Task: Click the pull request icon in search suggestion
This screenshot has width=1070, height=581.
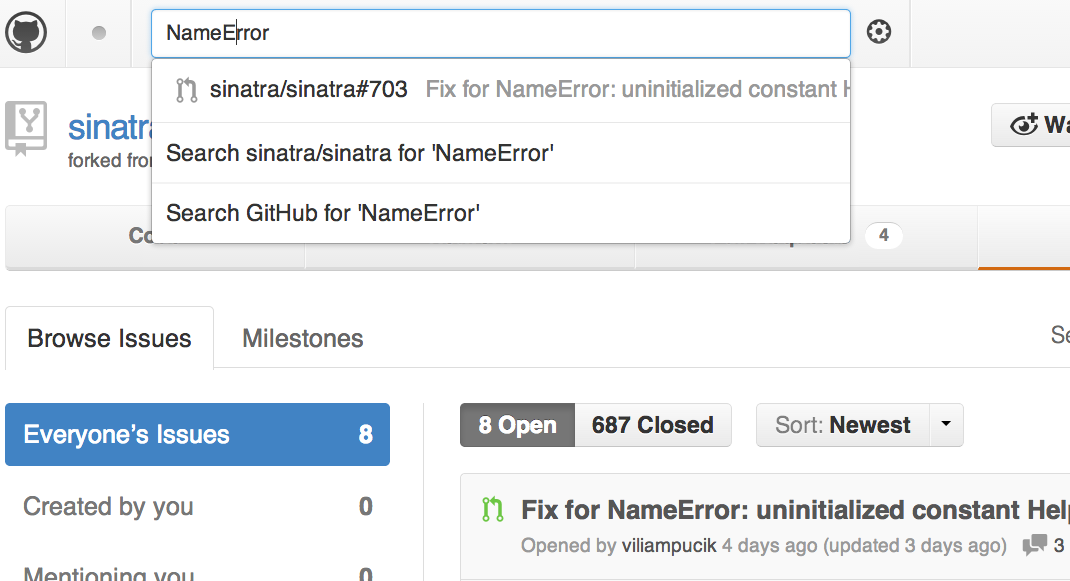Action: [x=186, y=90]
